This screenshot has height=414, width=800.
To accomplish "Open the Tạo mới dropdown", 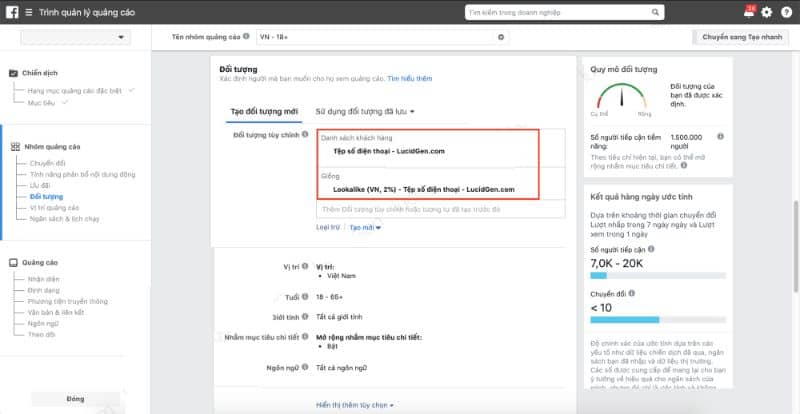I will pos(365,227).
